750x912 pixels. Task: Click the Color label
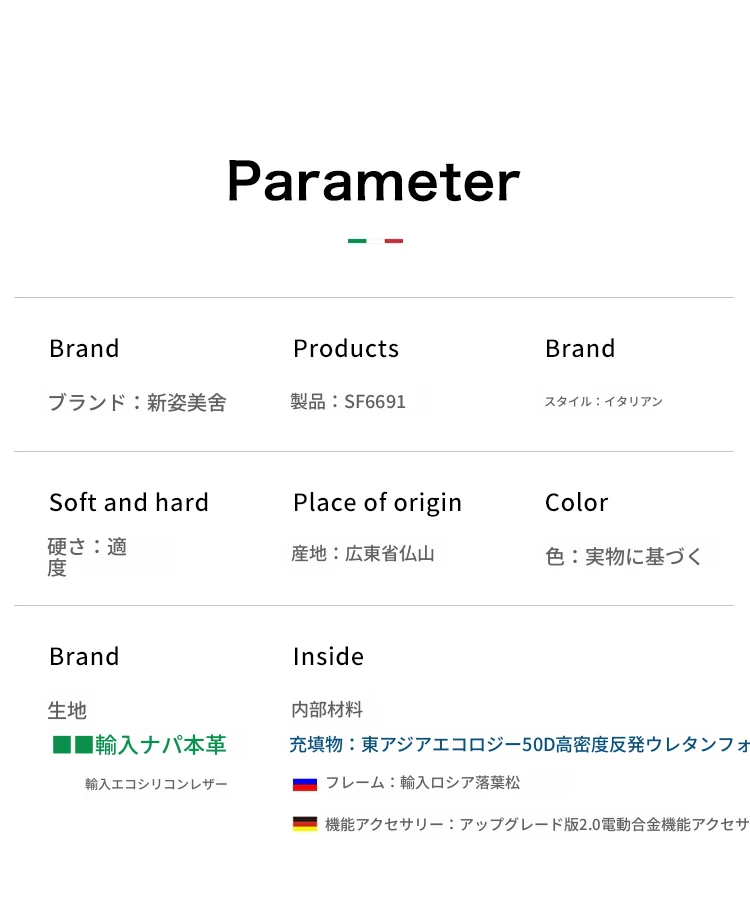pos(577,503)
